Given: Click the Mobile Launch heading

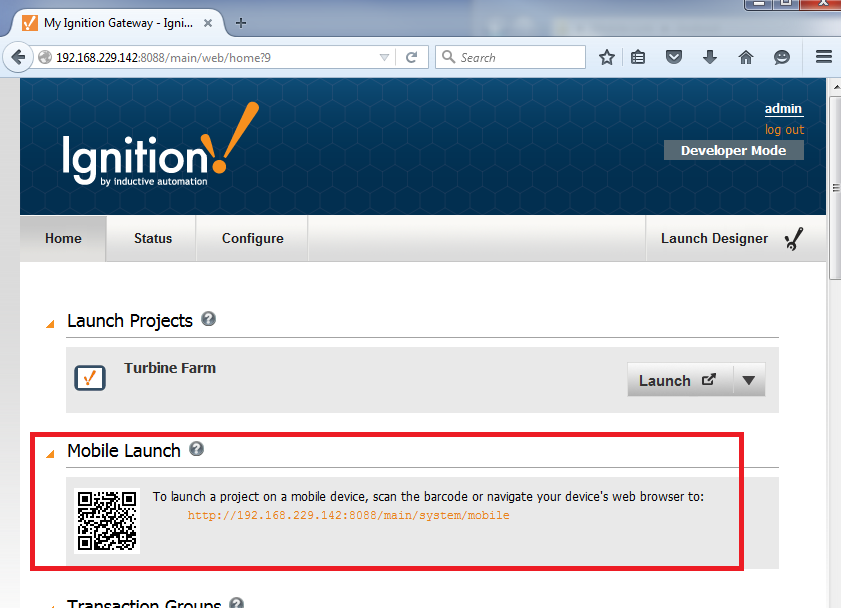Looking at the screenshot, I should pyautogui.click(x=124, y=450).
